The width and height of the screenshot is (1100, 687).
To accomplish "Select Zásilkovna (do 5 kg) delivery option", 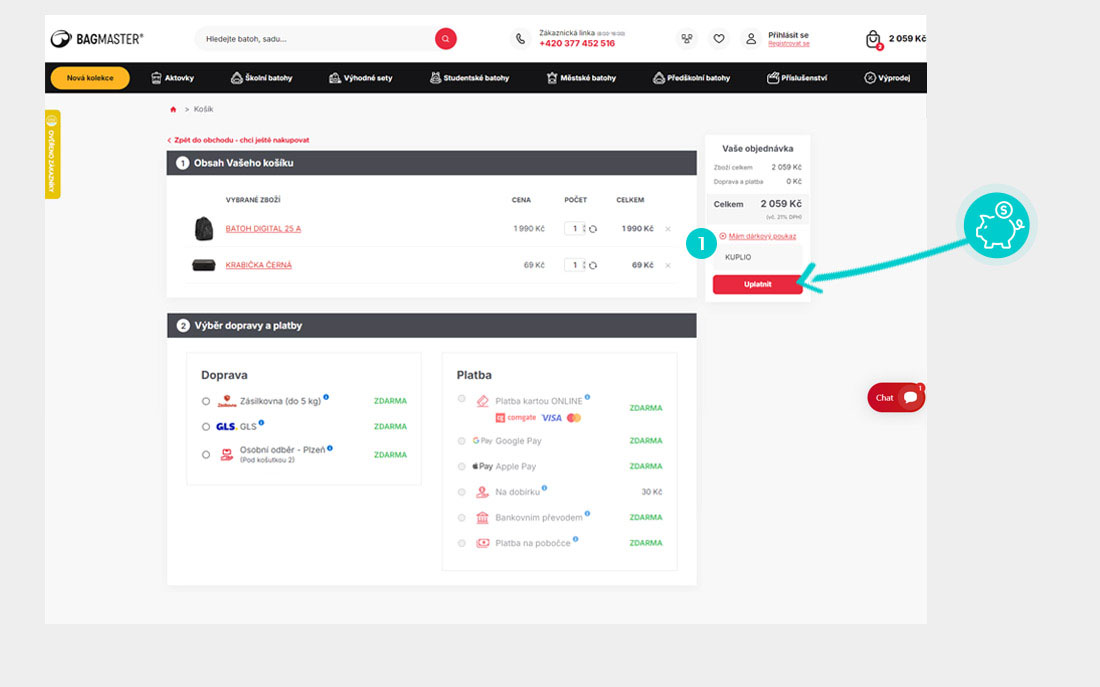I will click(x=206, y=401).
